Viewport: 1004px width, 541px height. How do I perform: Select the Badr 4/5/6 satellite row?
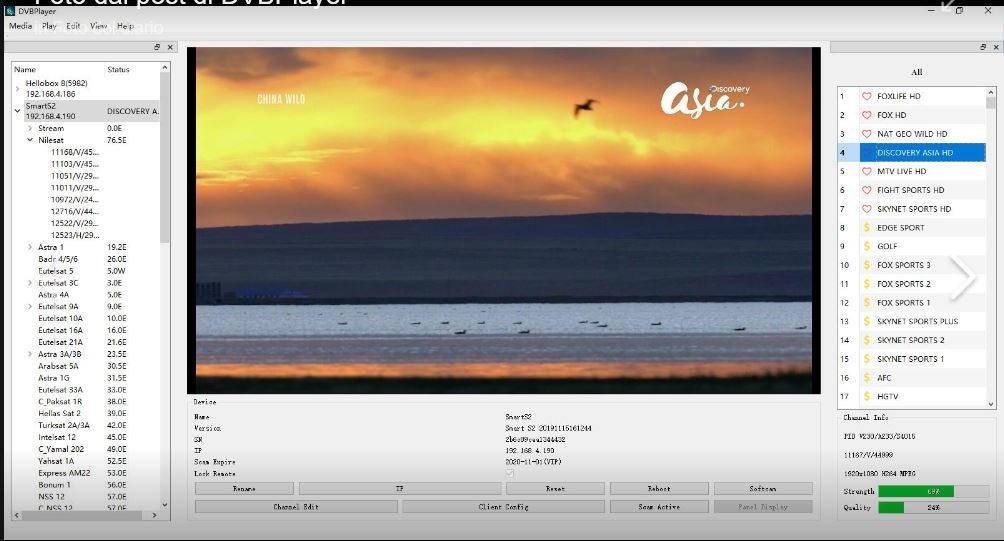(58, 259)
